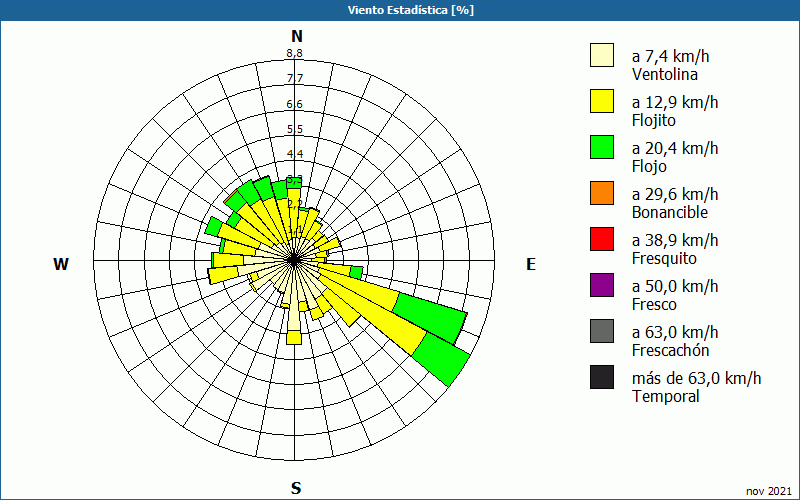The image size is (800, 500).
Task: Click the red Fresquito legend swatch
Action: (x=602, y=239)
